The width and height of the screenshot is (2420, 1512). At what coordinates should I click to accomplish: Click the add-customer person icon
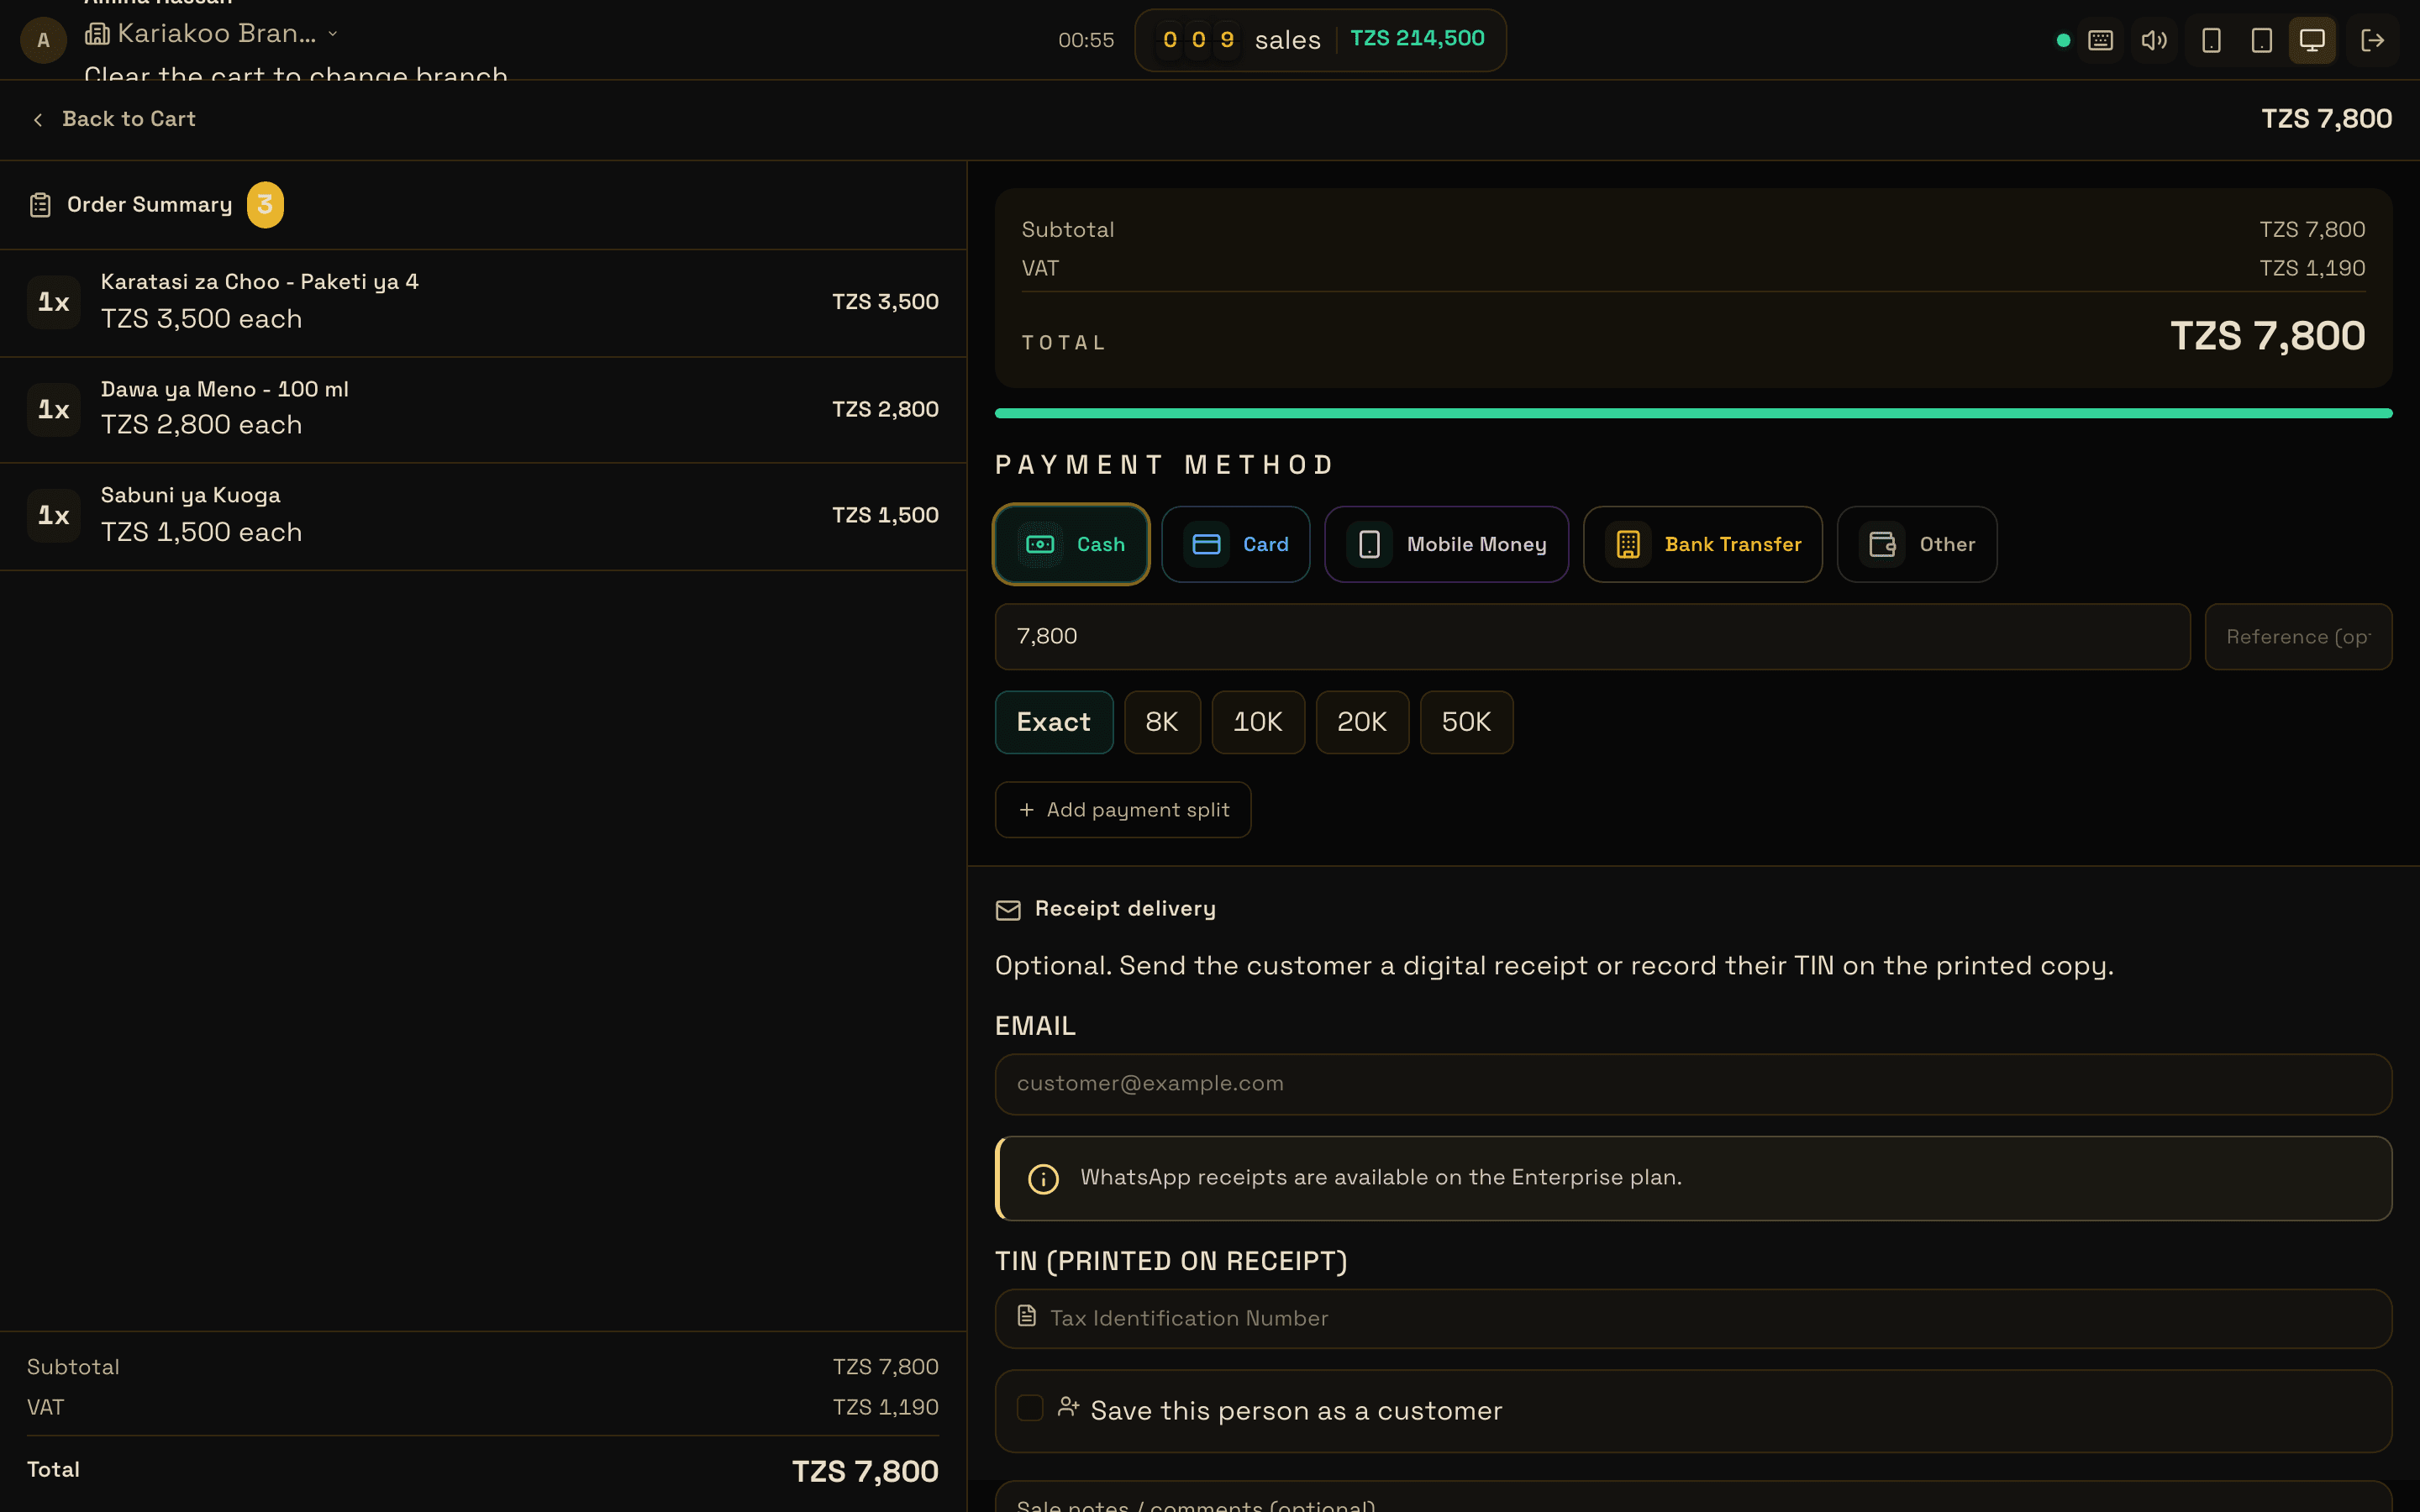[x=1068, y=1407]
